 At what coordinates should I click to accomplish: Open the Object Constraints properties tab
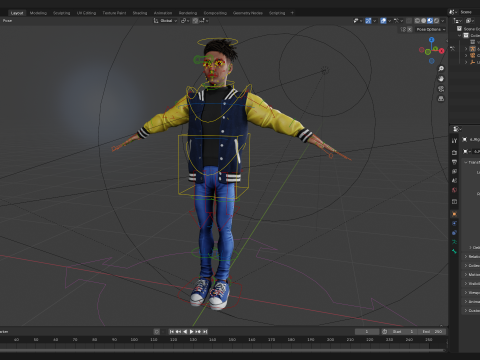pos(454,233)
